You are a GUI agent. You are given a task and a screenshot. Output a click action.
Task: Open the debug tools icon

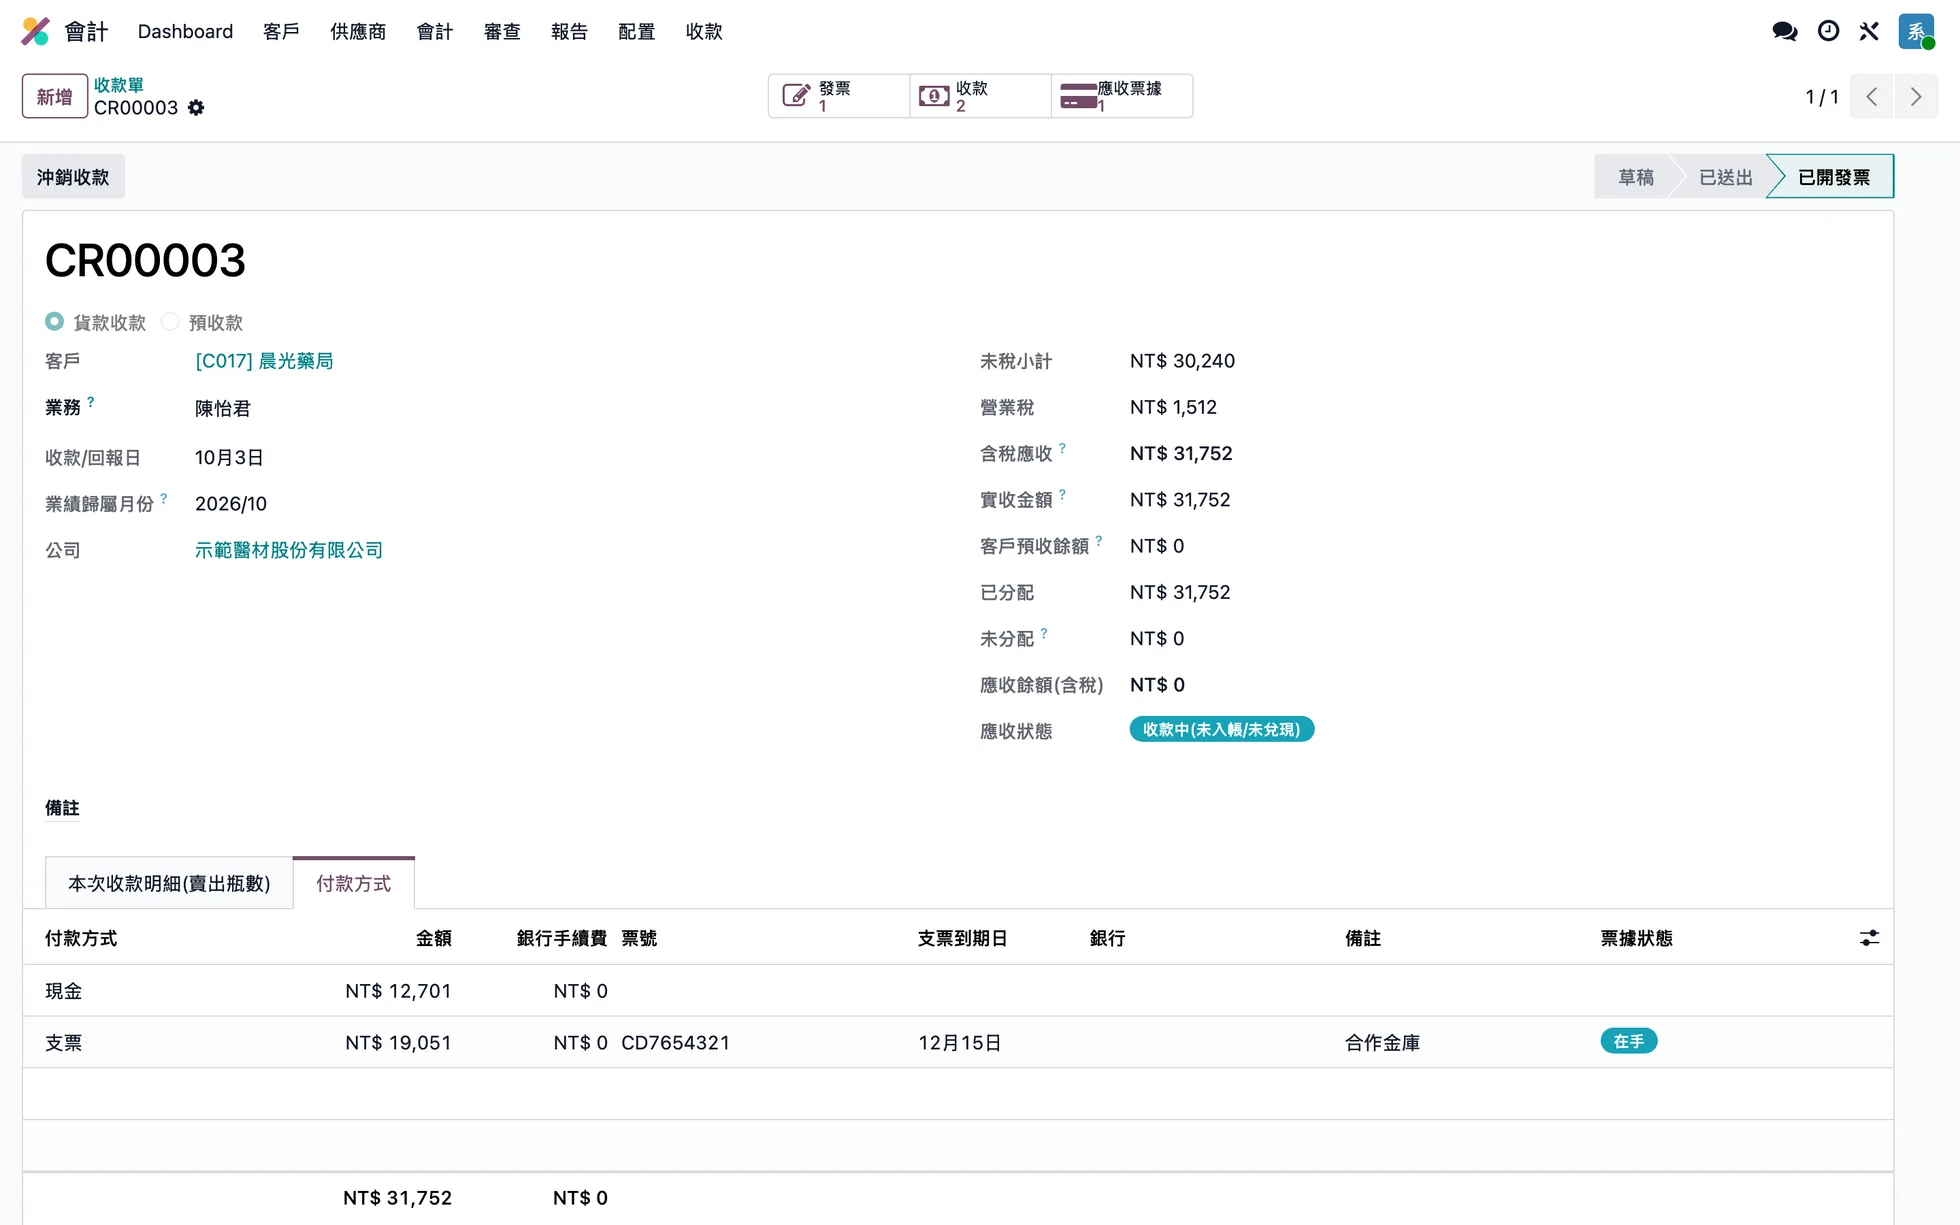point(1869,31)
